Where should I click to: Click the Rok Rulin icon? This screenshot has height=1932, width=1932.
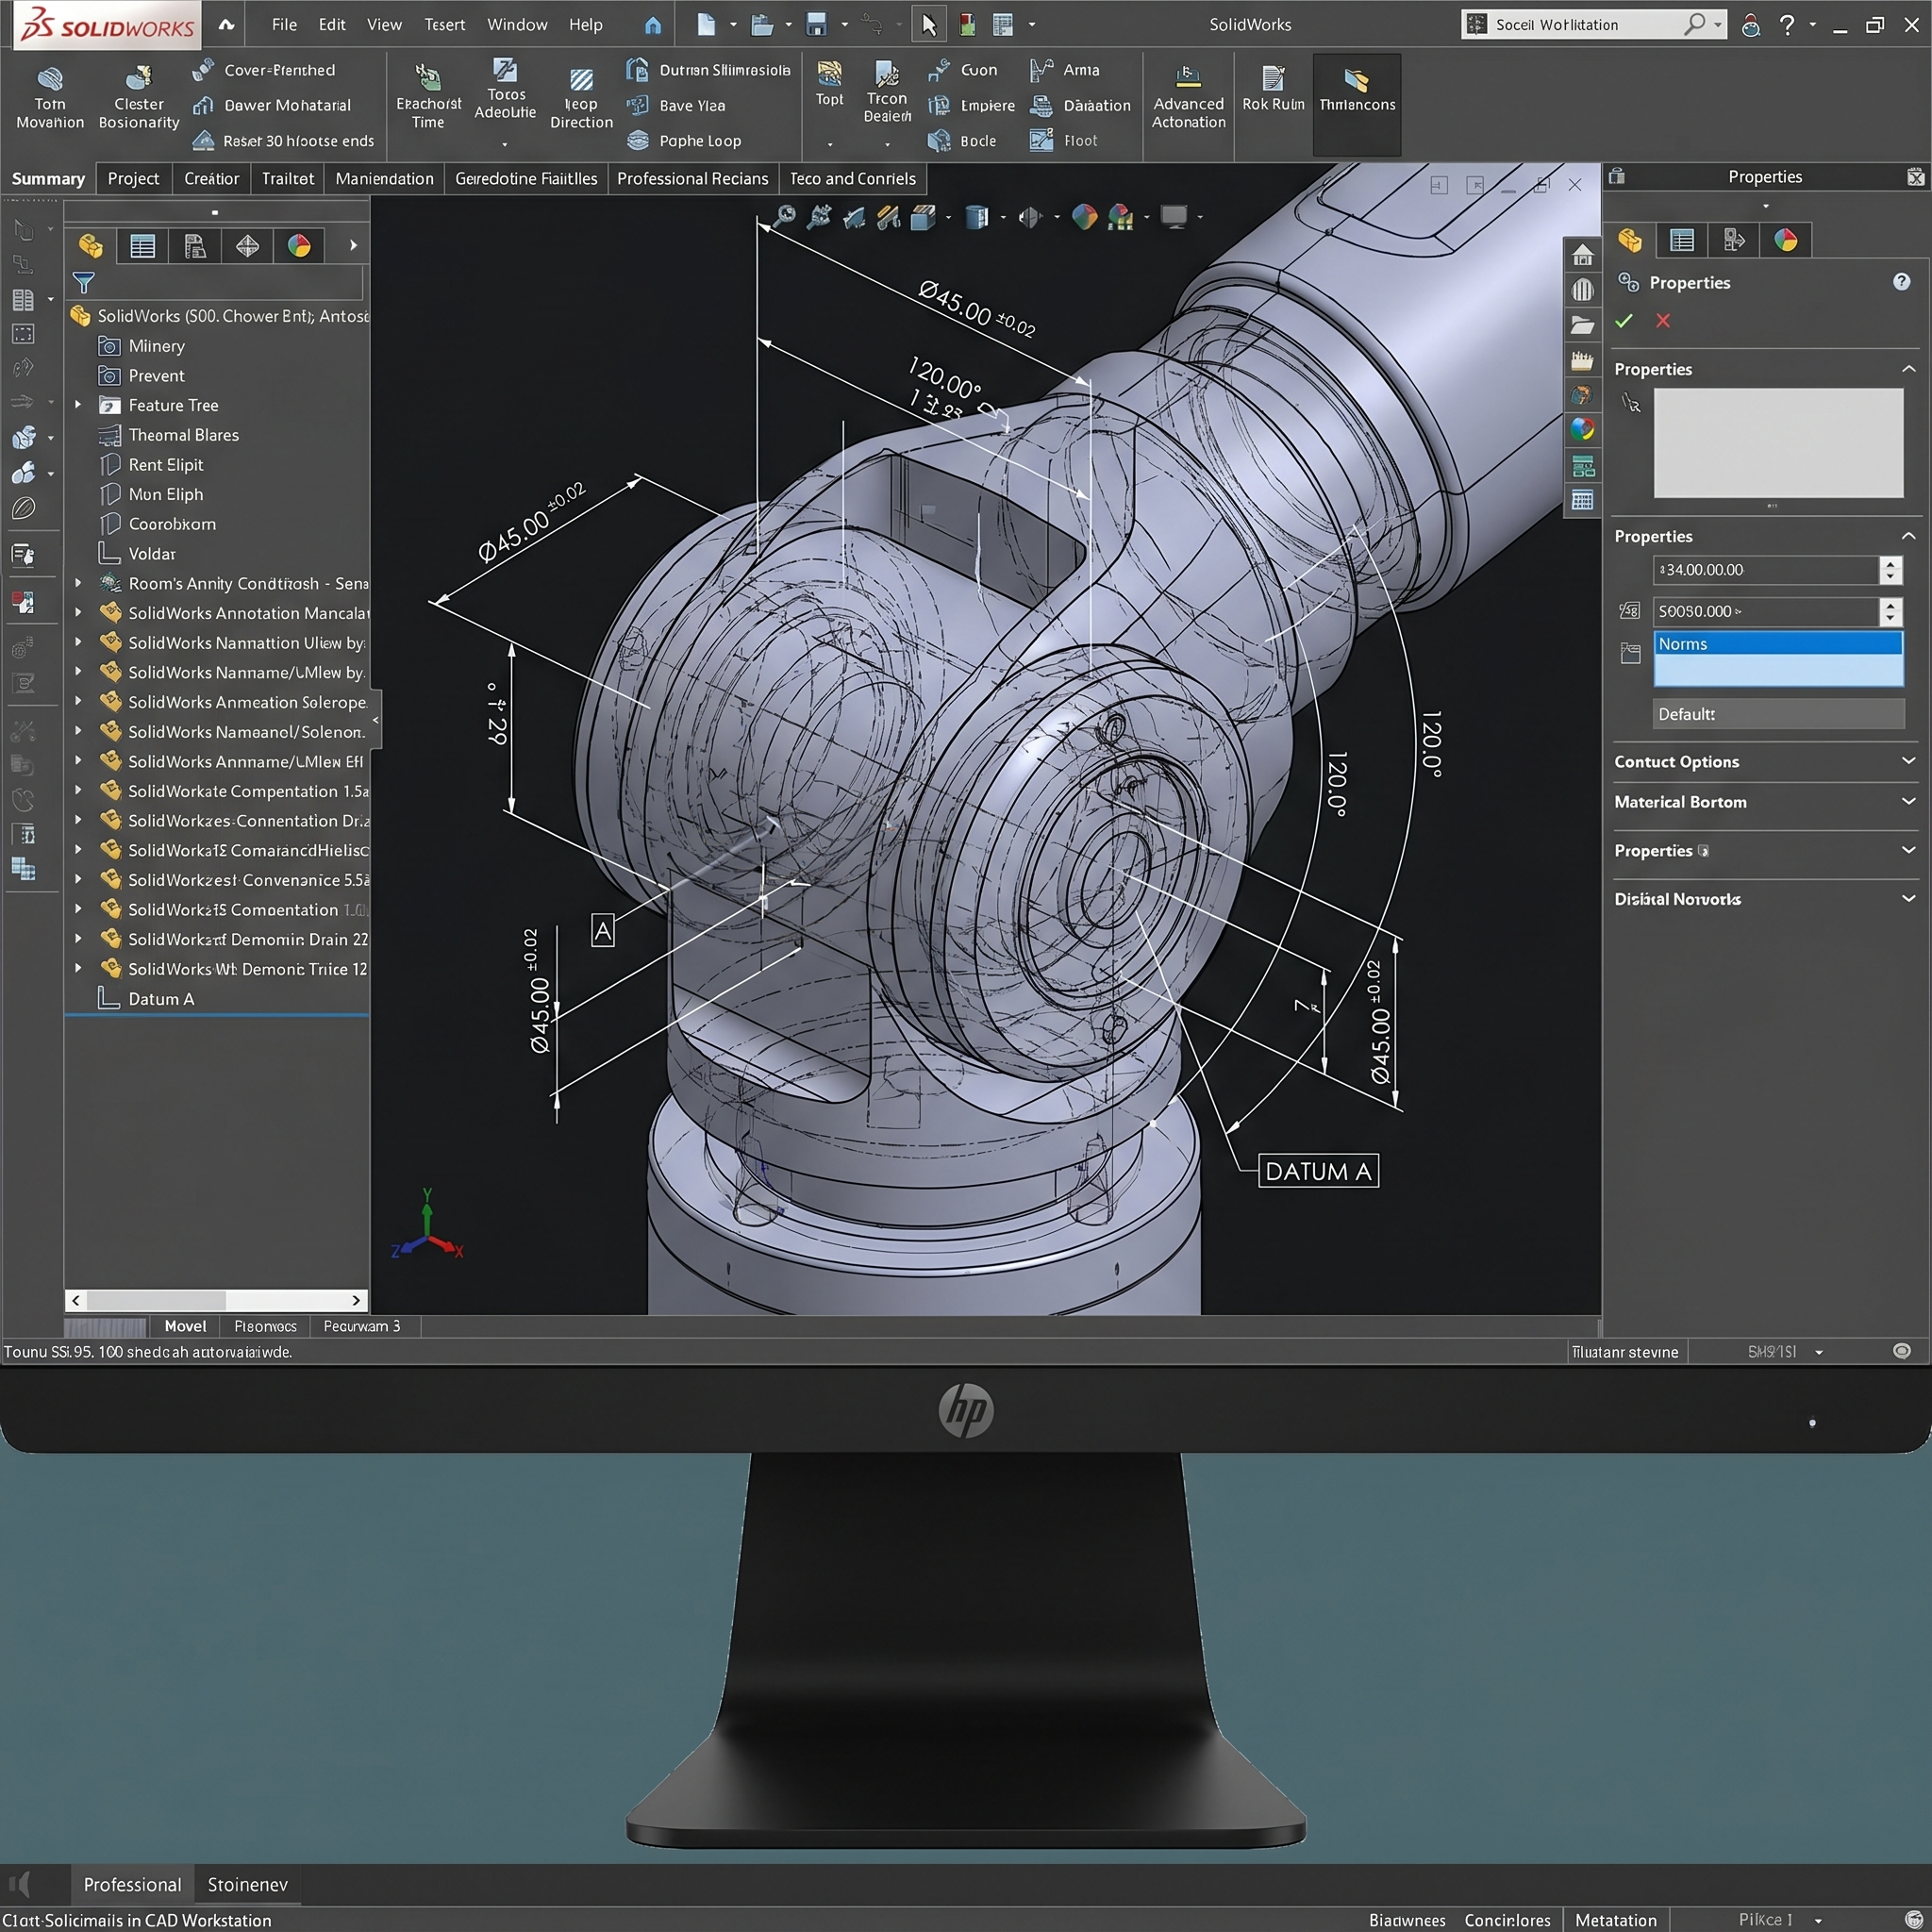1273,78
